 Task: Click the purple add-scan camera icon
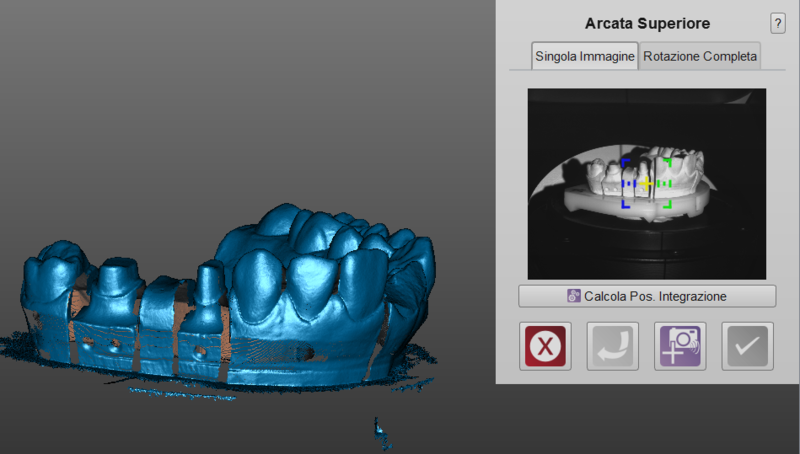680,346
